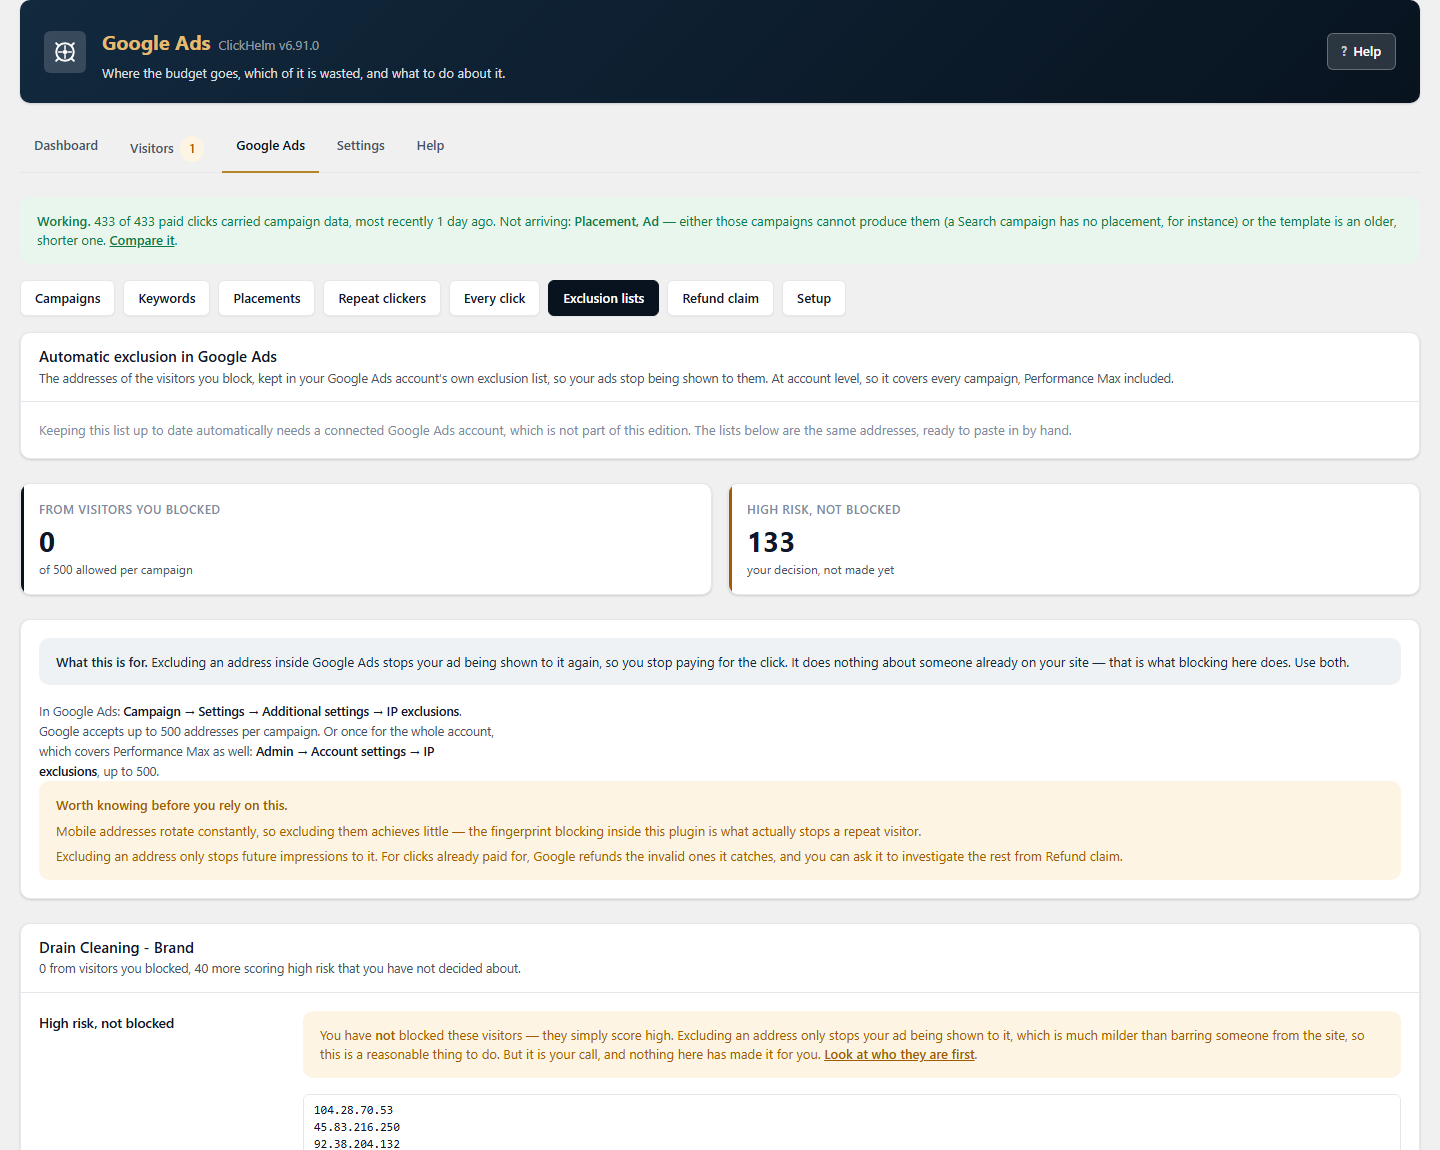Open the Placements sub-tab
Viewport: 1440px width, 1150px height.
[x=267, y=298]
